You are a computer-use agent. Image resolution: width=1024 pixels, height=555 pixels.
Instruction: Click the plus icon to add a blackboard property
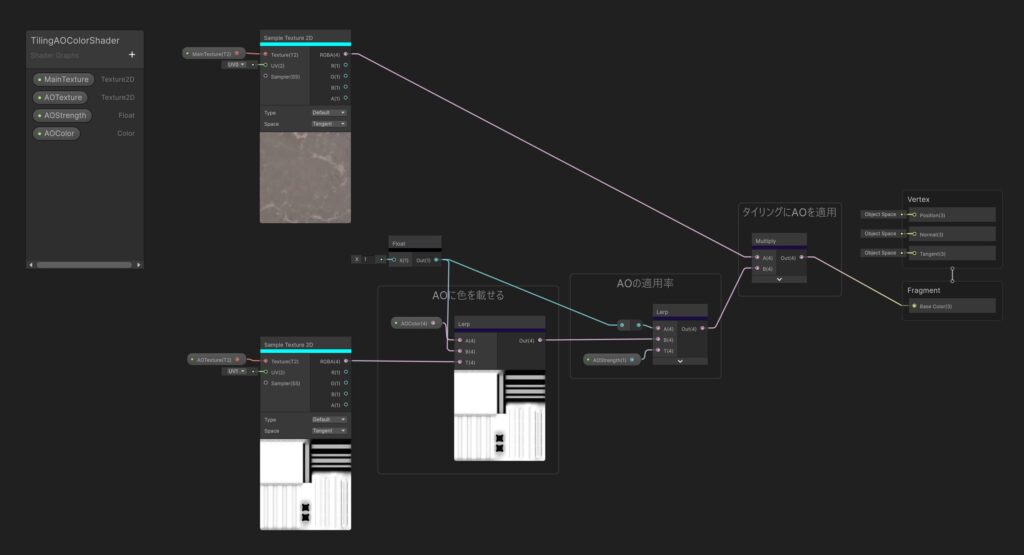point(132,55)
